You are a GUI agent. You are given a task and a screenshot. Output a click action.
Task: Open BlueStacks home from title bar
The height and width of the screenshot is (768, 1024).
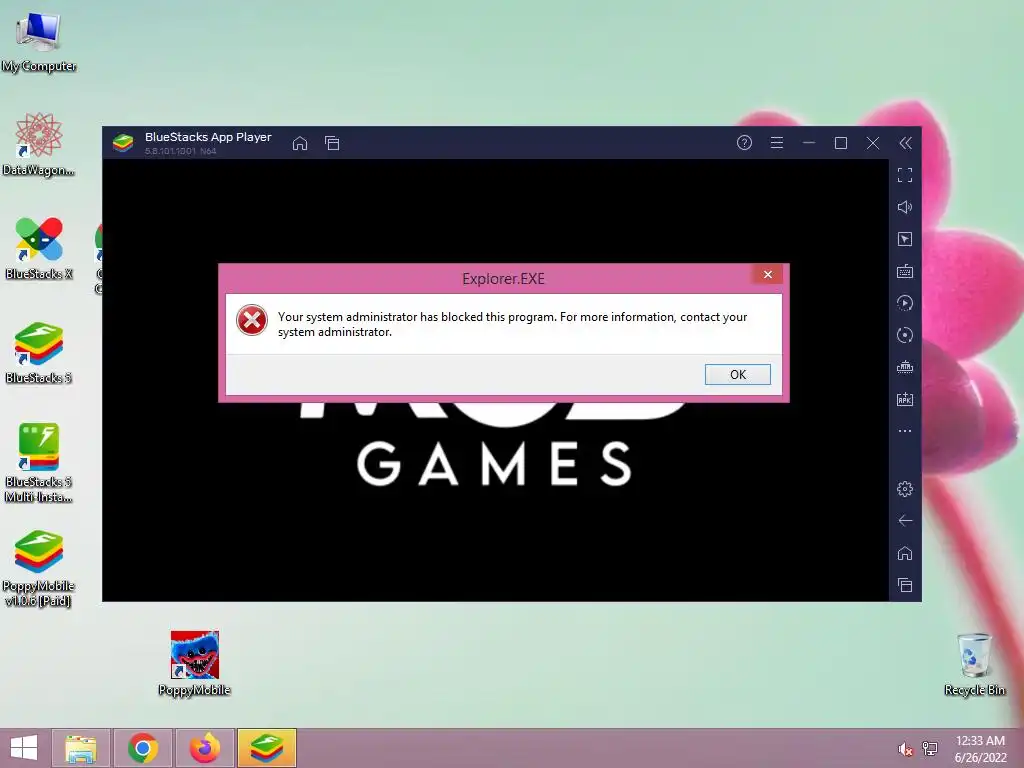click(300, 143)
